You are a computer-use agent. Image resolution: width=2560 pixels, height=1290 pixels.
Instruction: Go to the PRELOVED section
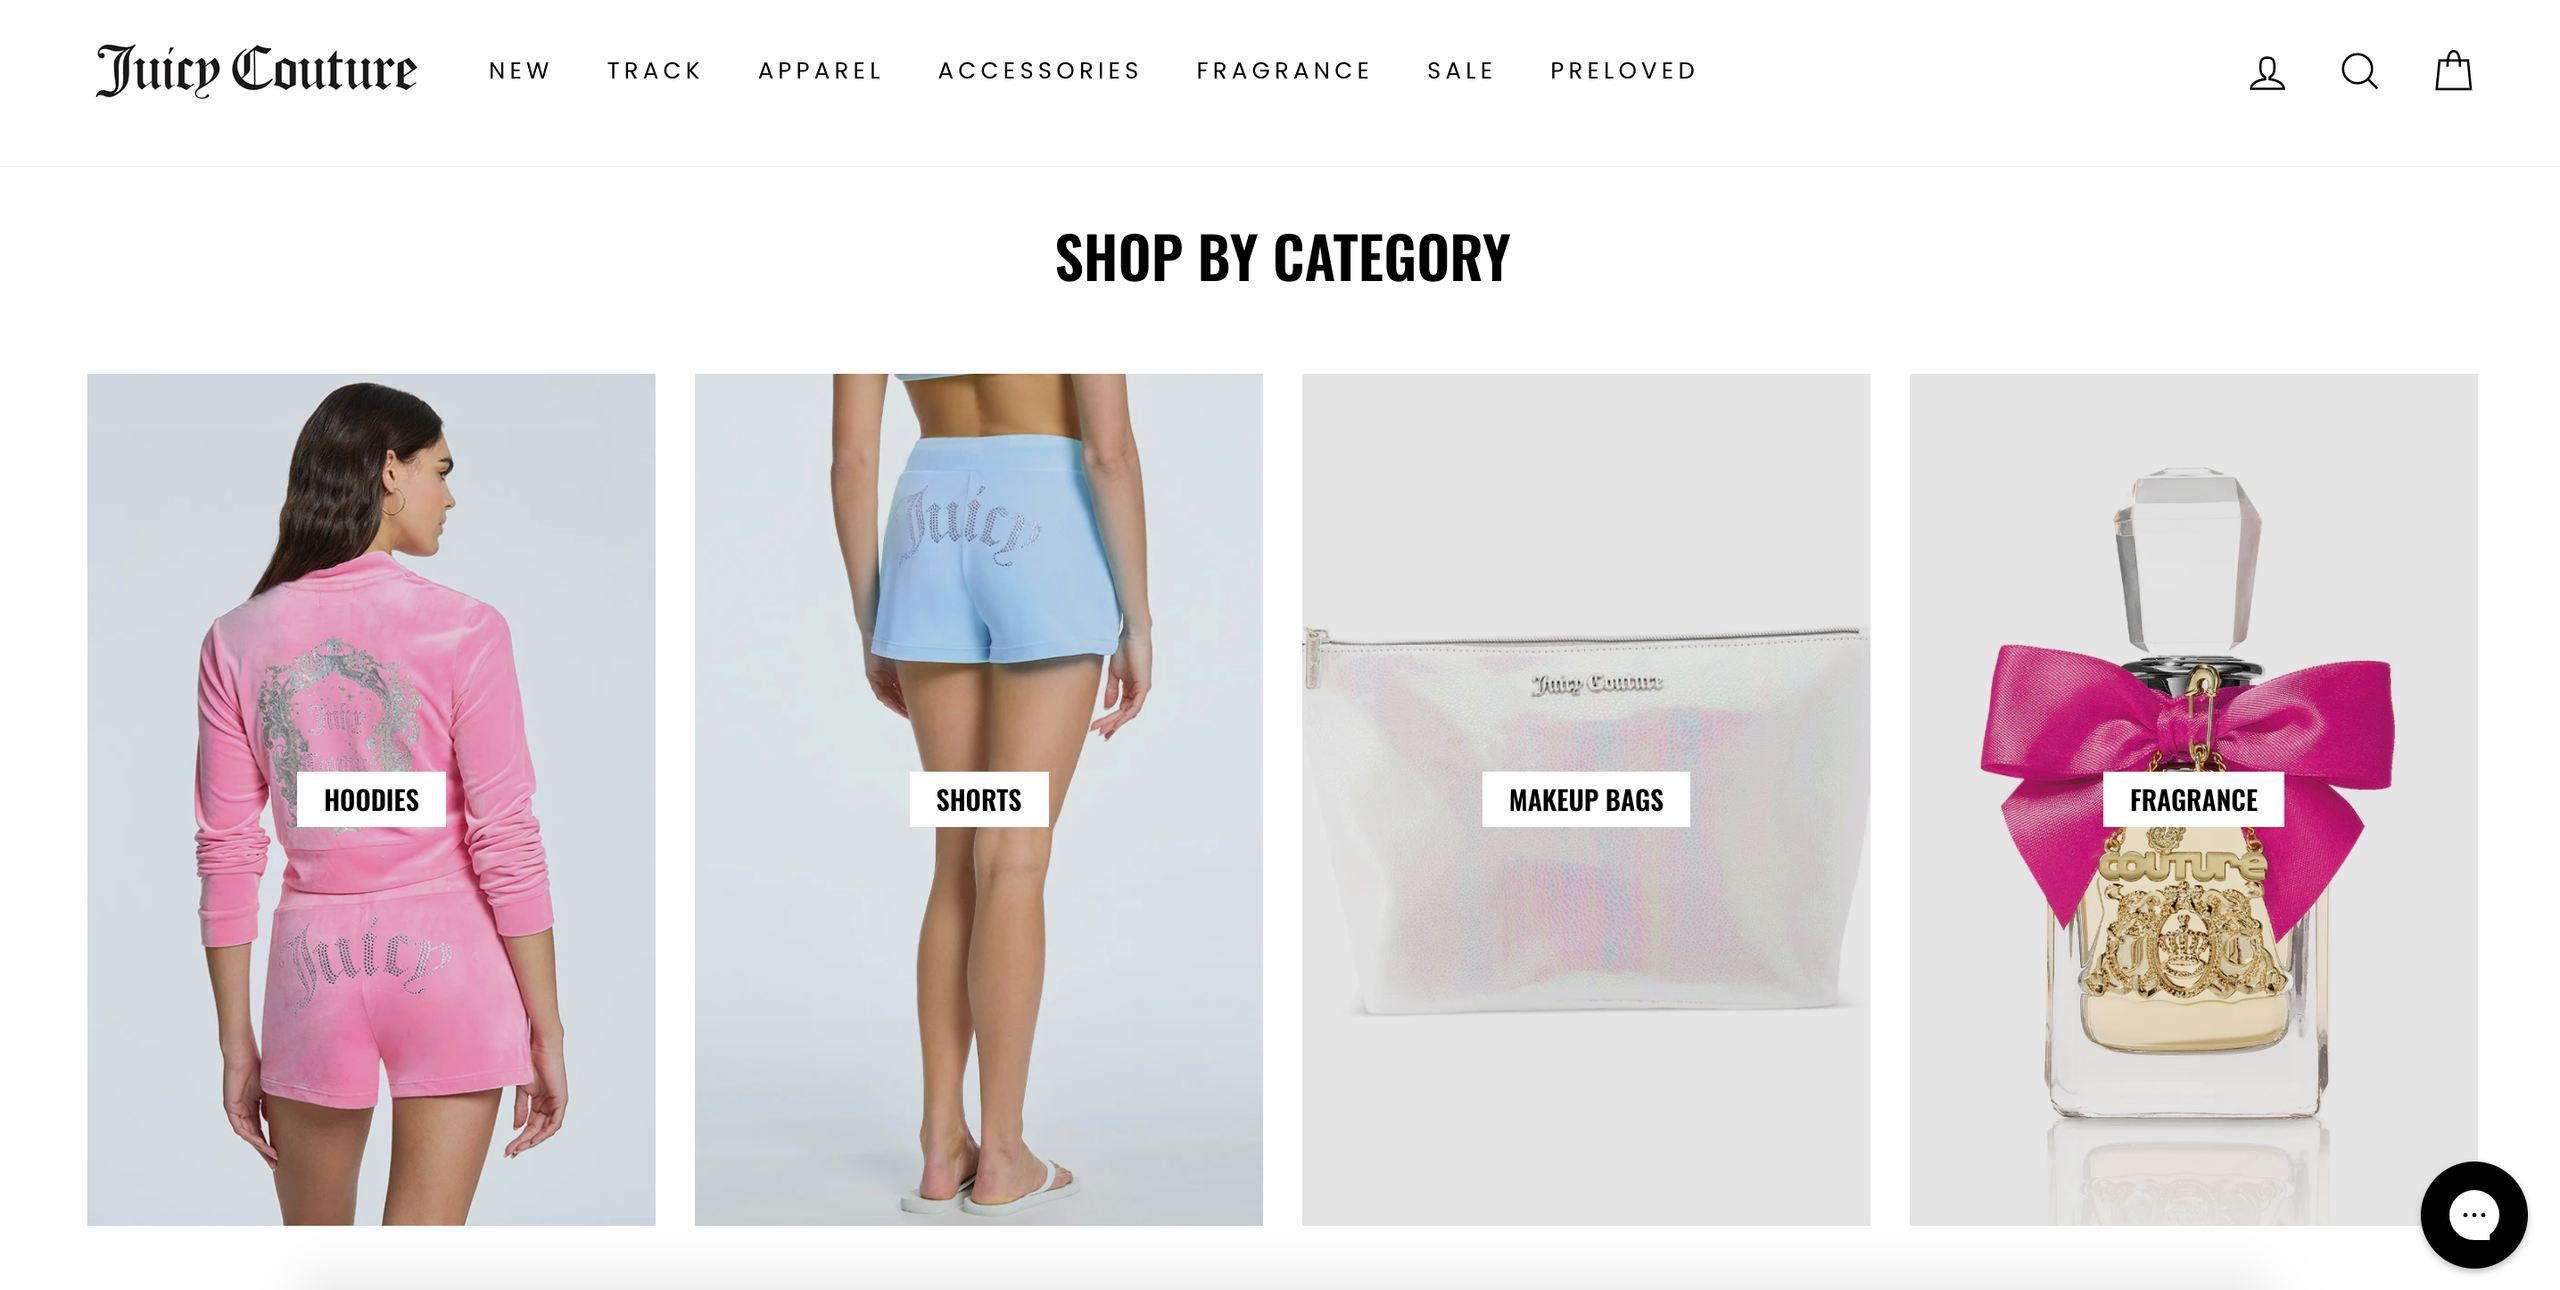pos(1624,71)
